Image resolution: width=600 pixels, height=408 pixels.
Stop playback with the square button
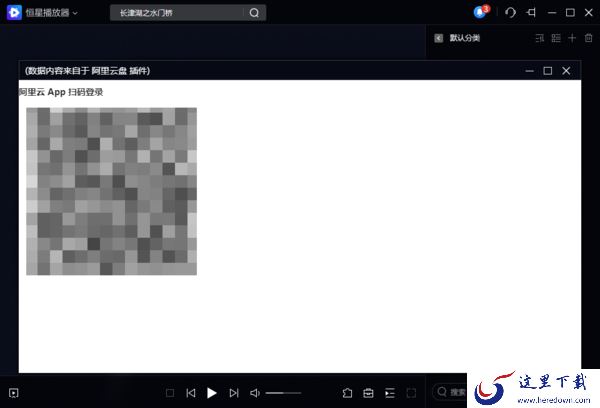170,393
